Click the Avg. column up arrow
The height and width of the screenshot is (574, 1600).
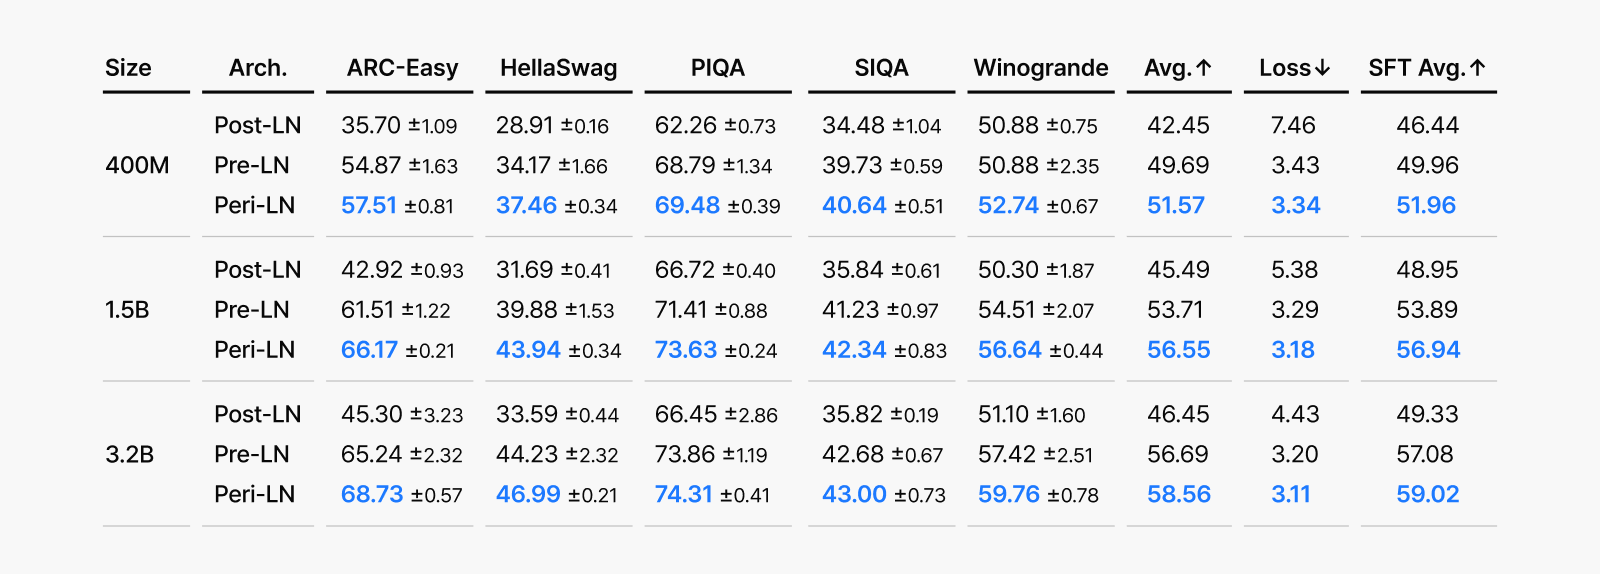point(1204,68)
